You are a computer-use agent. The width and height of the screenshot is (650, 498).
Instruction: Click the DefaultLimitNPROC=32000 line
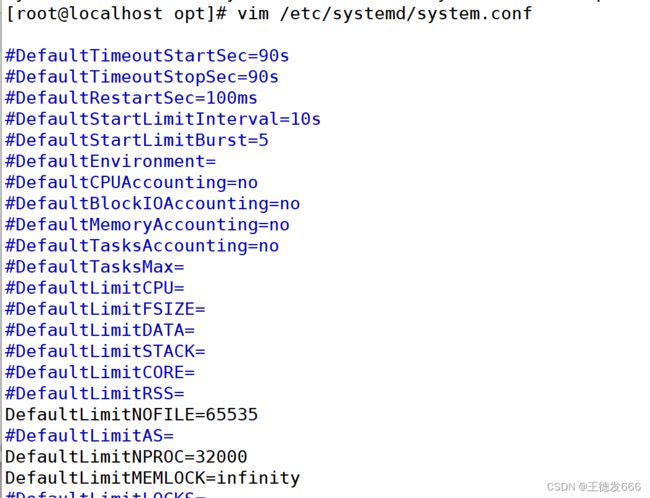[126, 457]
